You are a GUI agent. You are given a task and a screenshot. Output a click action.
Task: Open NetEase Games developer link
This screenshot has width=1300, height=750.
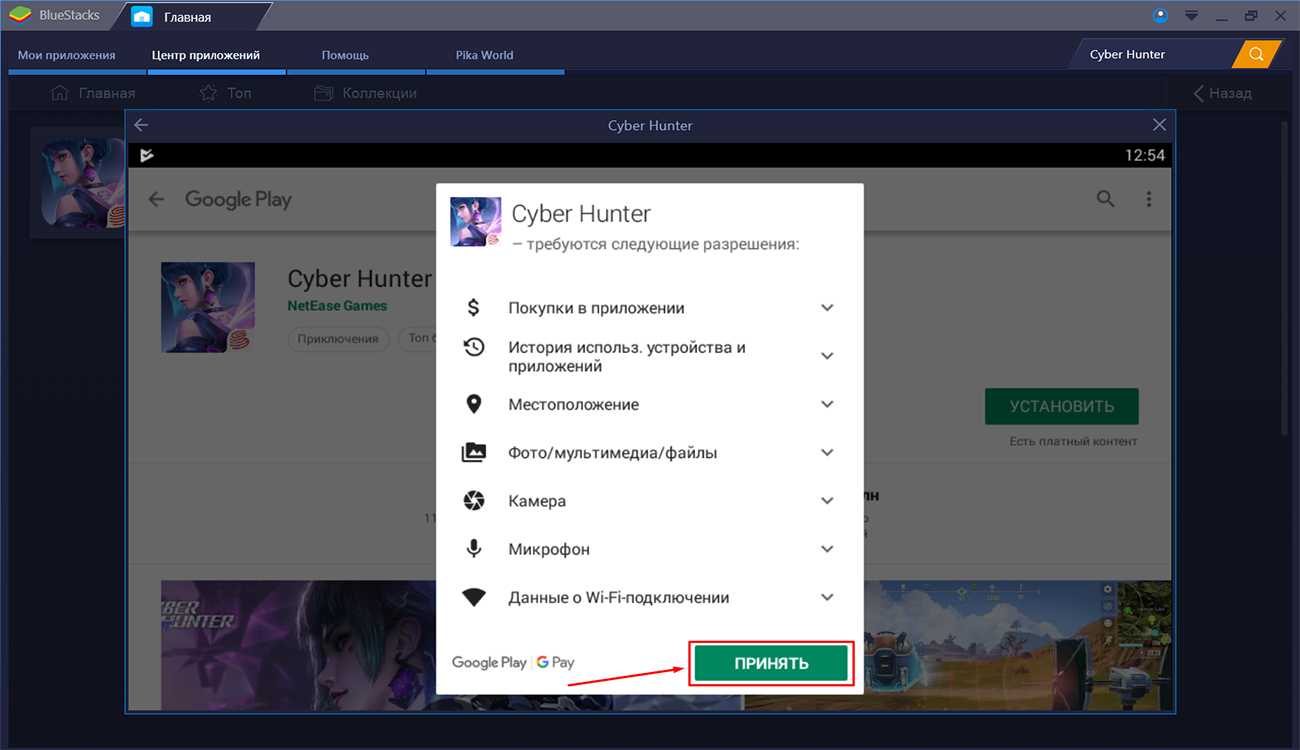337,306
